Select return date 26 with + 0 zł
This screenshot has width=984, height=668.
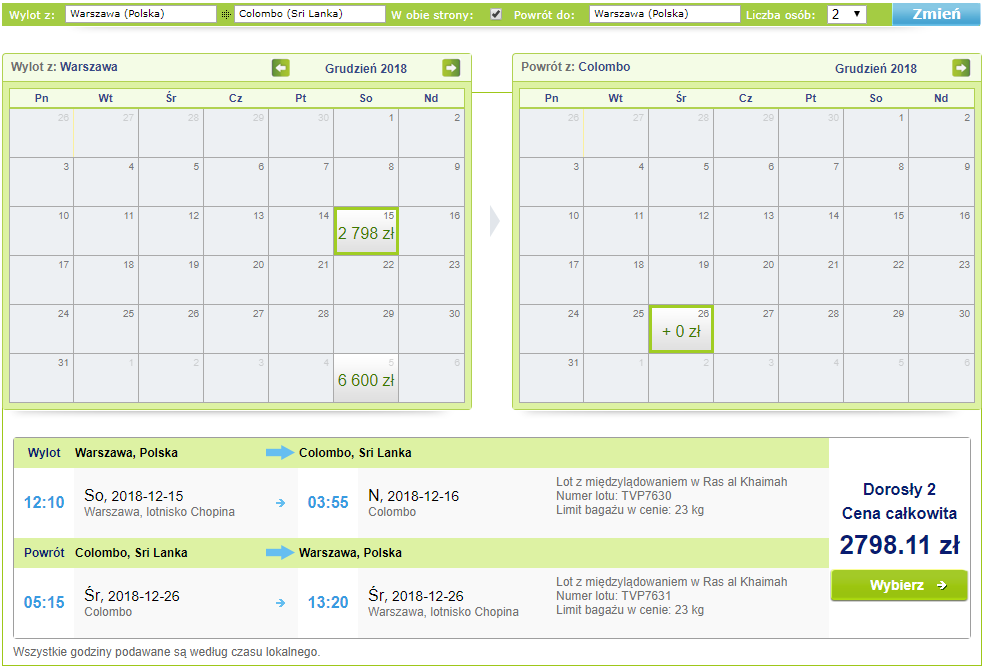coord(681,329)
